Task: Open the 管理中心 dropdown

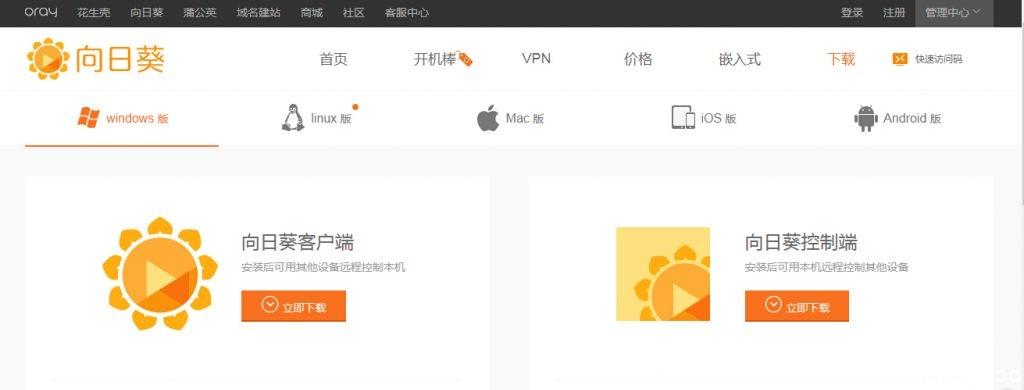Action: point(953,13)
